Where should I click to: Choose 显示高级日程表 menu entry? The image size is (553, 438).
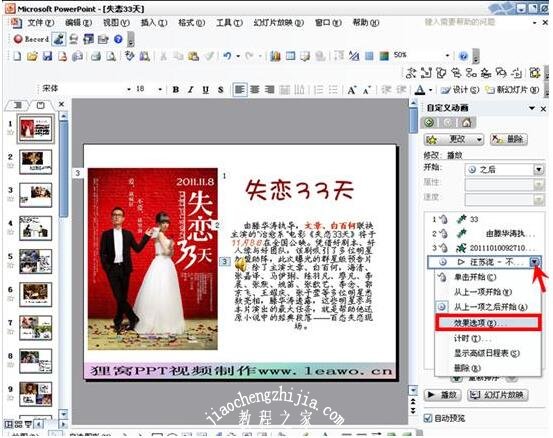(488, 353)
